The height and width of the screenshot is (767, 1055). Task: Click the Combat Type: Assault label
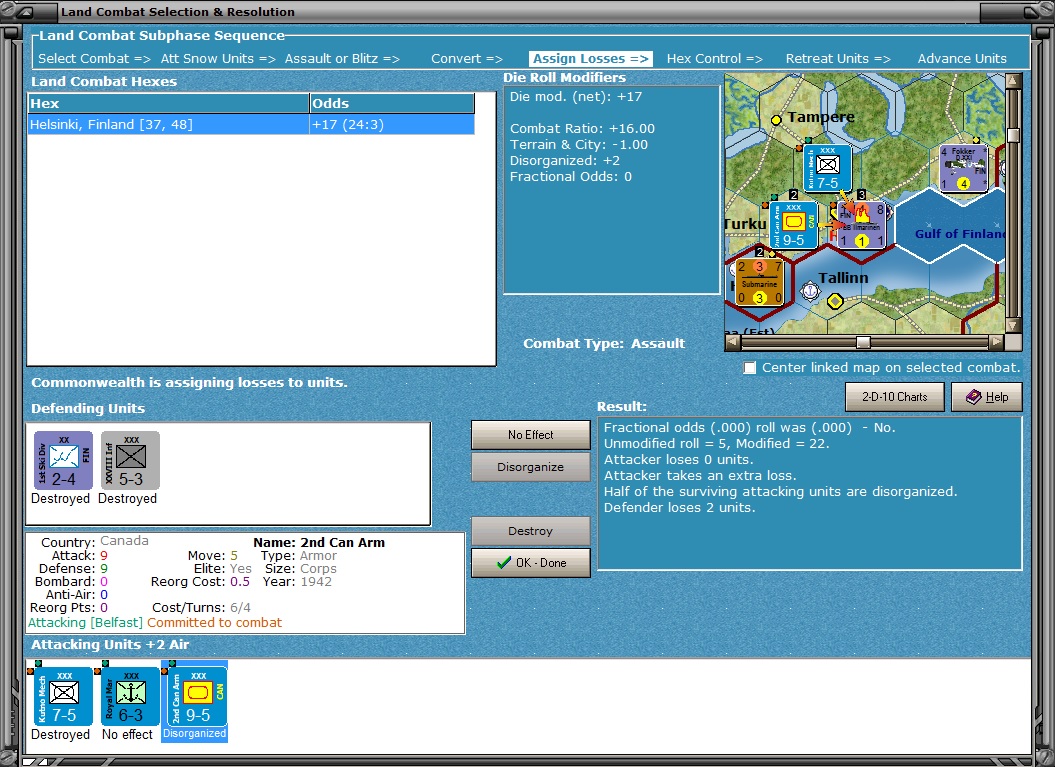[604, 343]
